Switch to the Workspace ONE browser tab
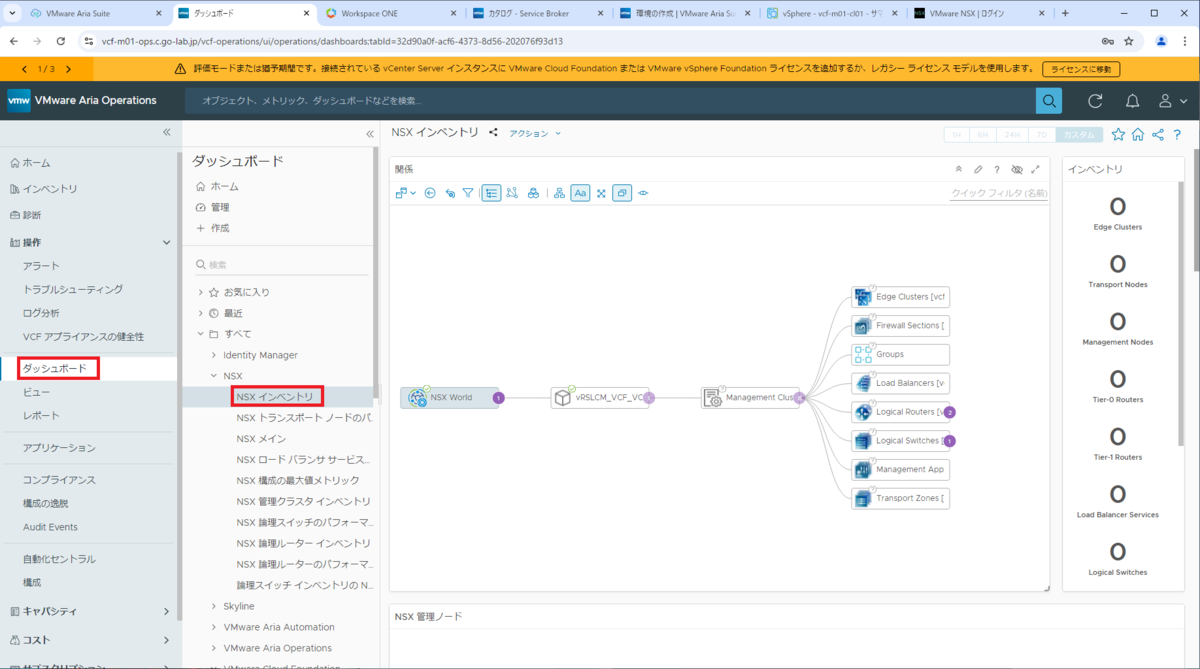 coord(388,13)
